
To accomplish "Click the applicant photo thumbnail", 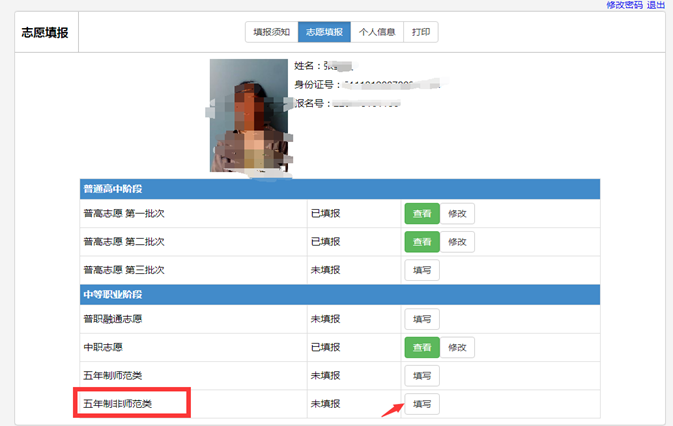I will pos(248,115).
